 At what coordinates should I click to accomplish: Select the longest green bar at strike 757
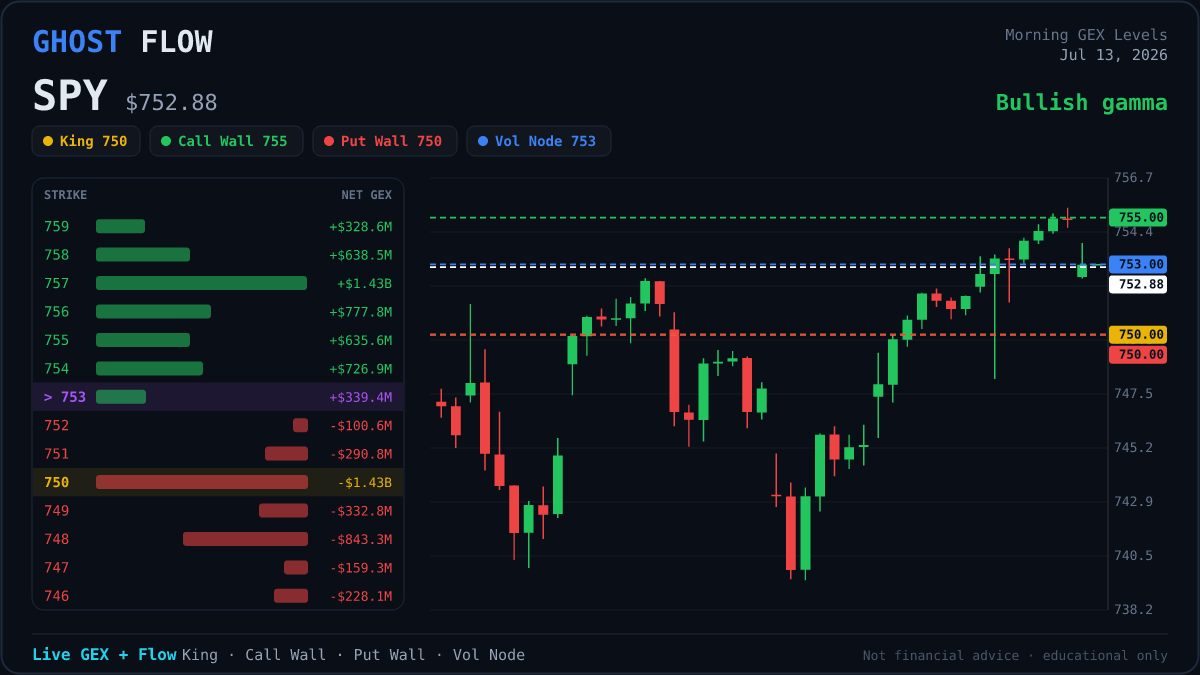201,283
